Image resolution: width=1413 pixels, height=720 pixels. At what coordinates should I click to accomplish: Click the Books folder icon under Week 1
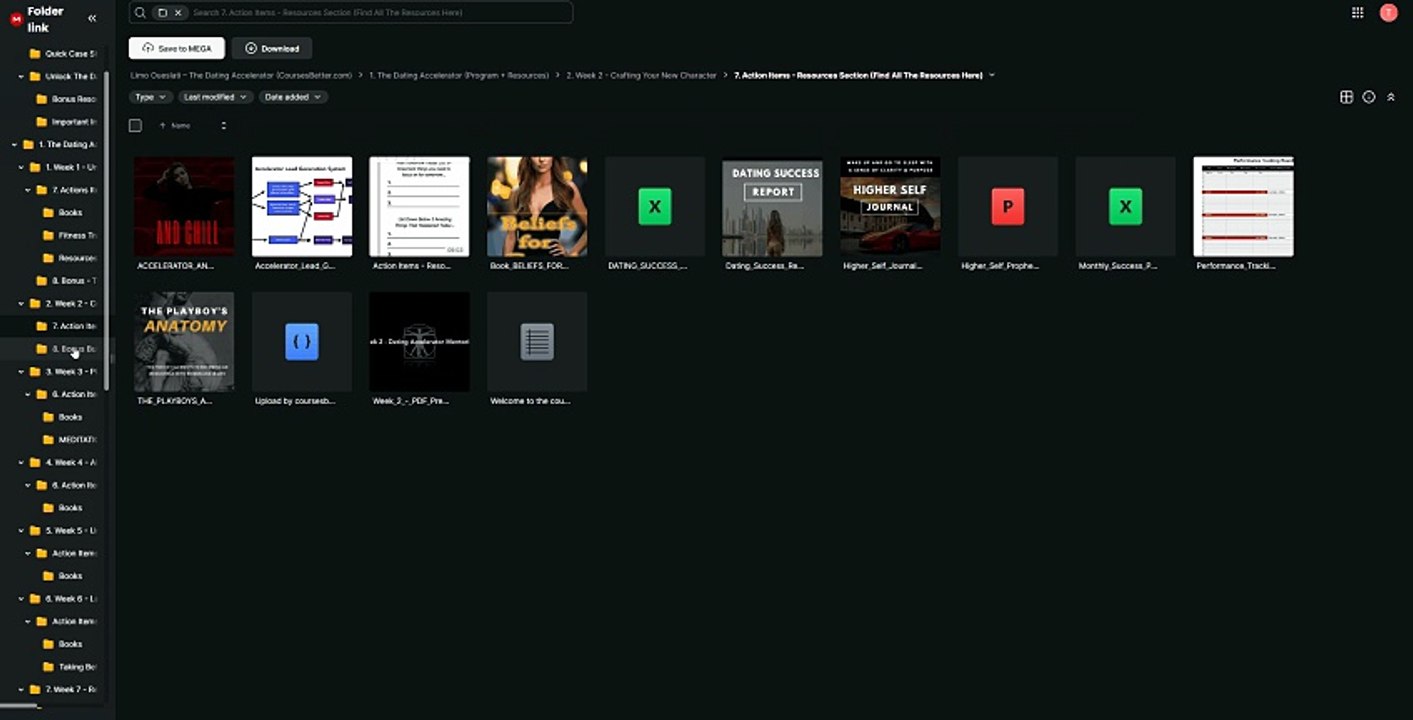[x=48, y=213]
